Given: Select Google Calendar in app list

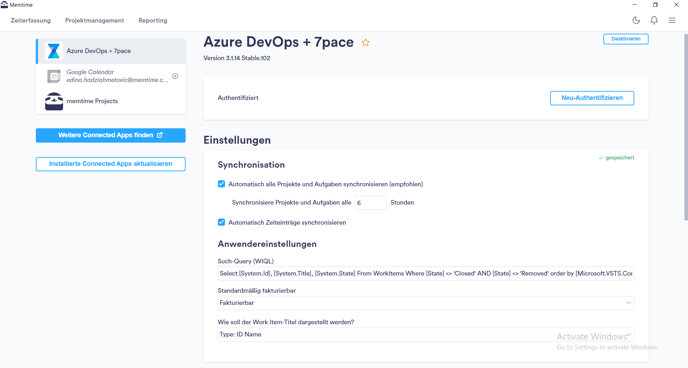Looking at the screenshot, I should [111, 76].
